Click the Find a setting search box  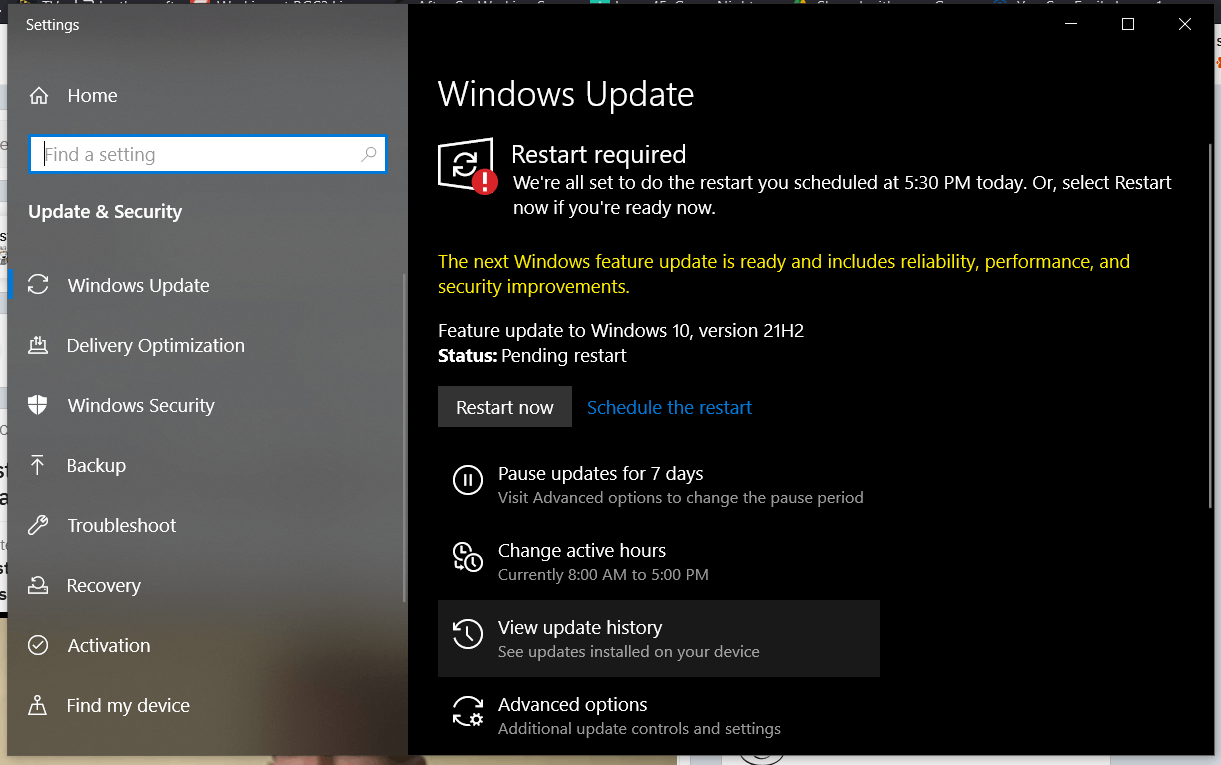[x=207, y=154]
